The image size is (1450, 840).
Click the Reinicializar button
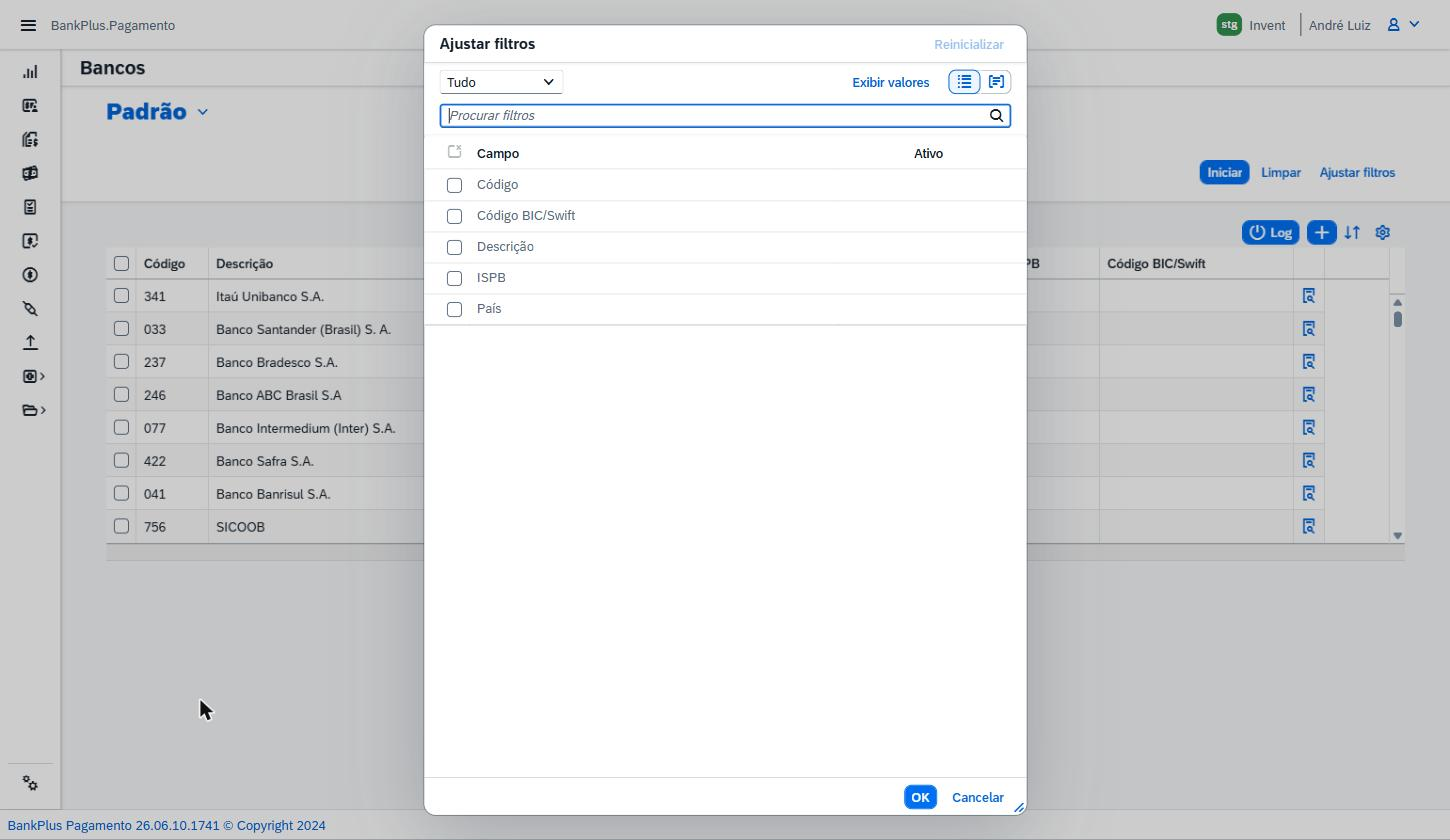click(x=969, y=44)
